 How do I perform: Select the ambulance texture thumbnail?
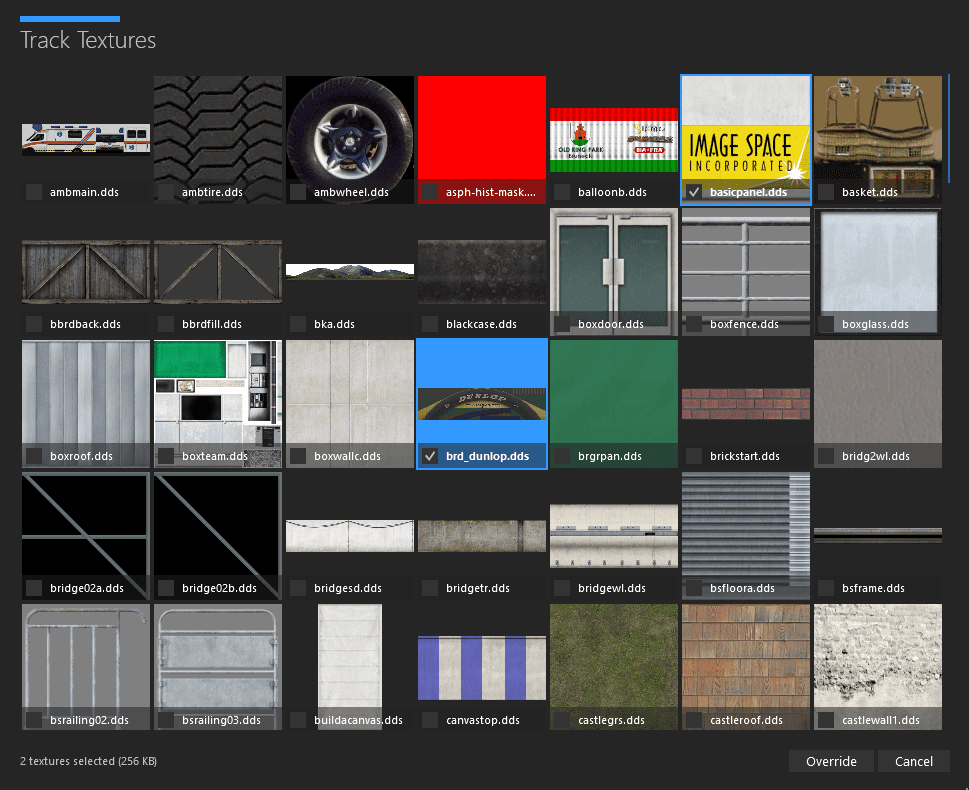point(86,139)
